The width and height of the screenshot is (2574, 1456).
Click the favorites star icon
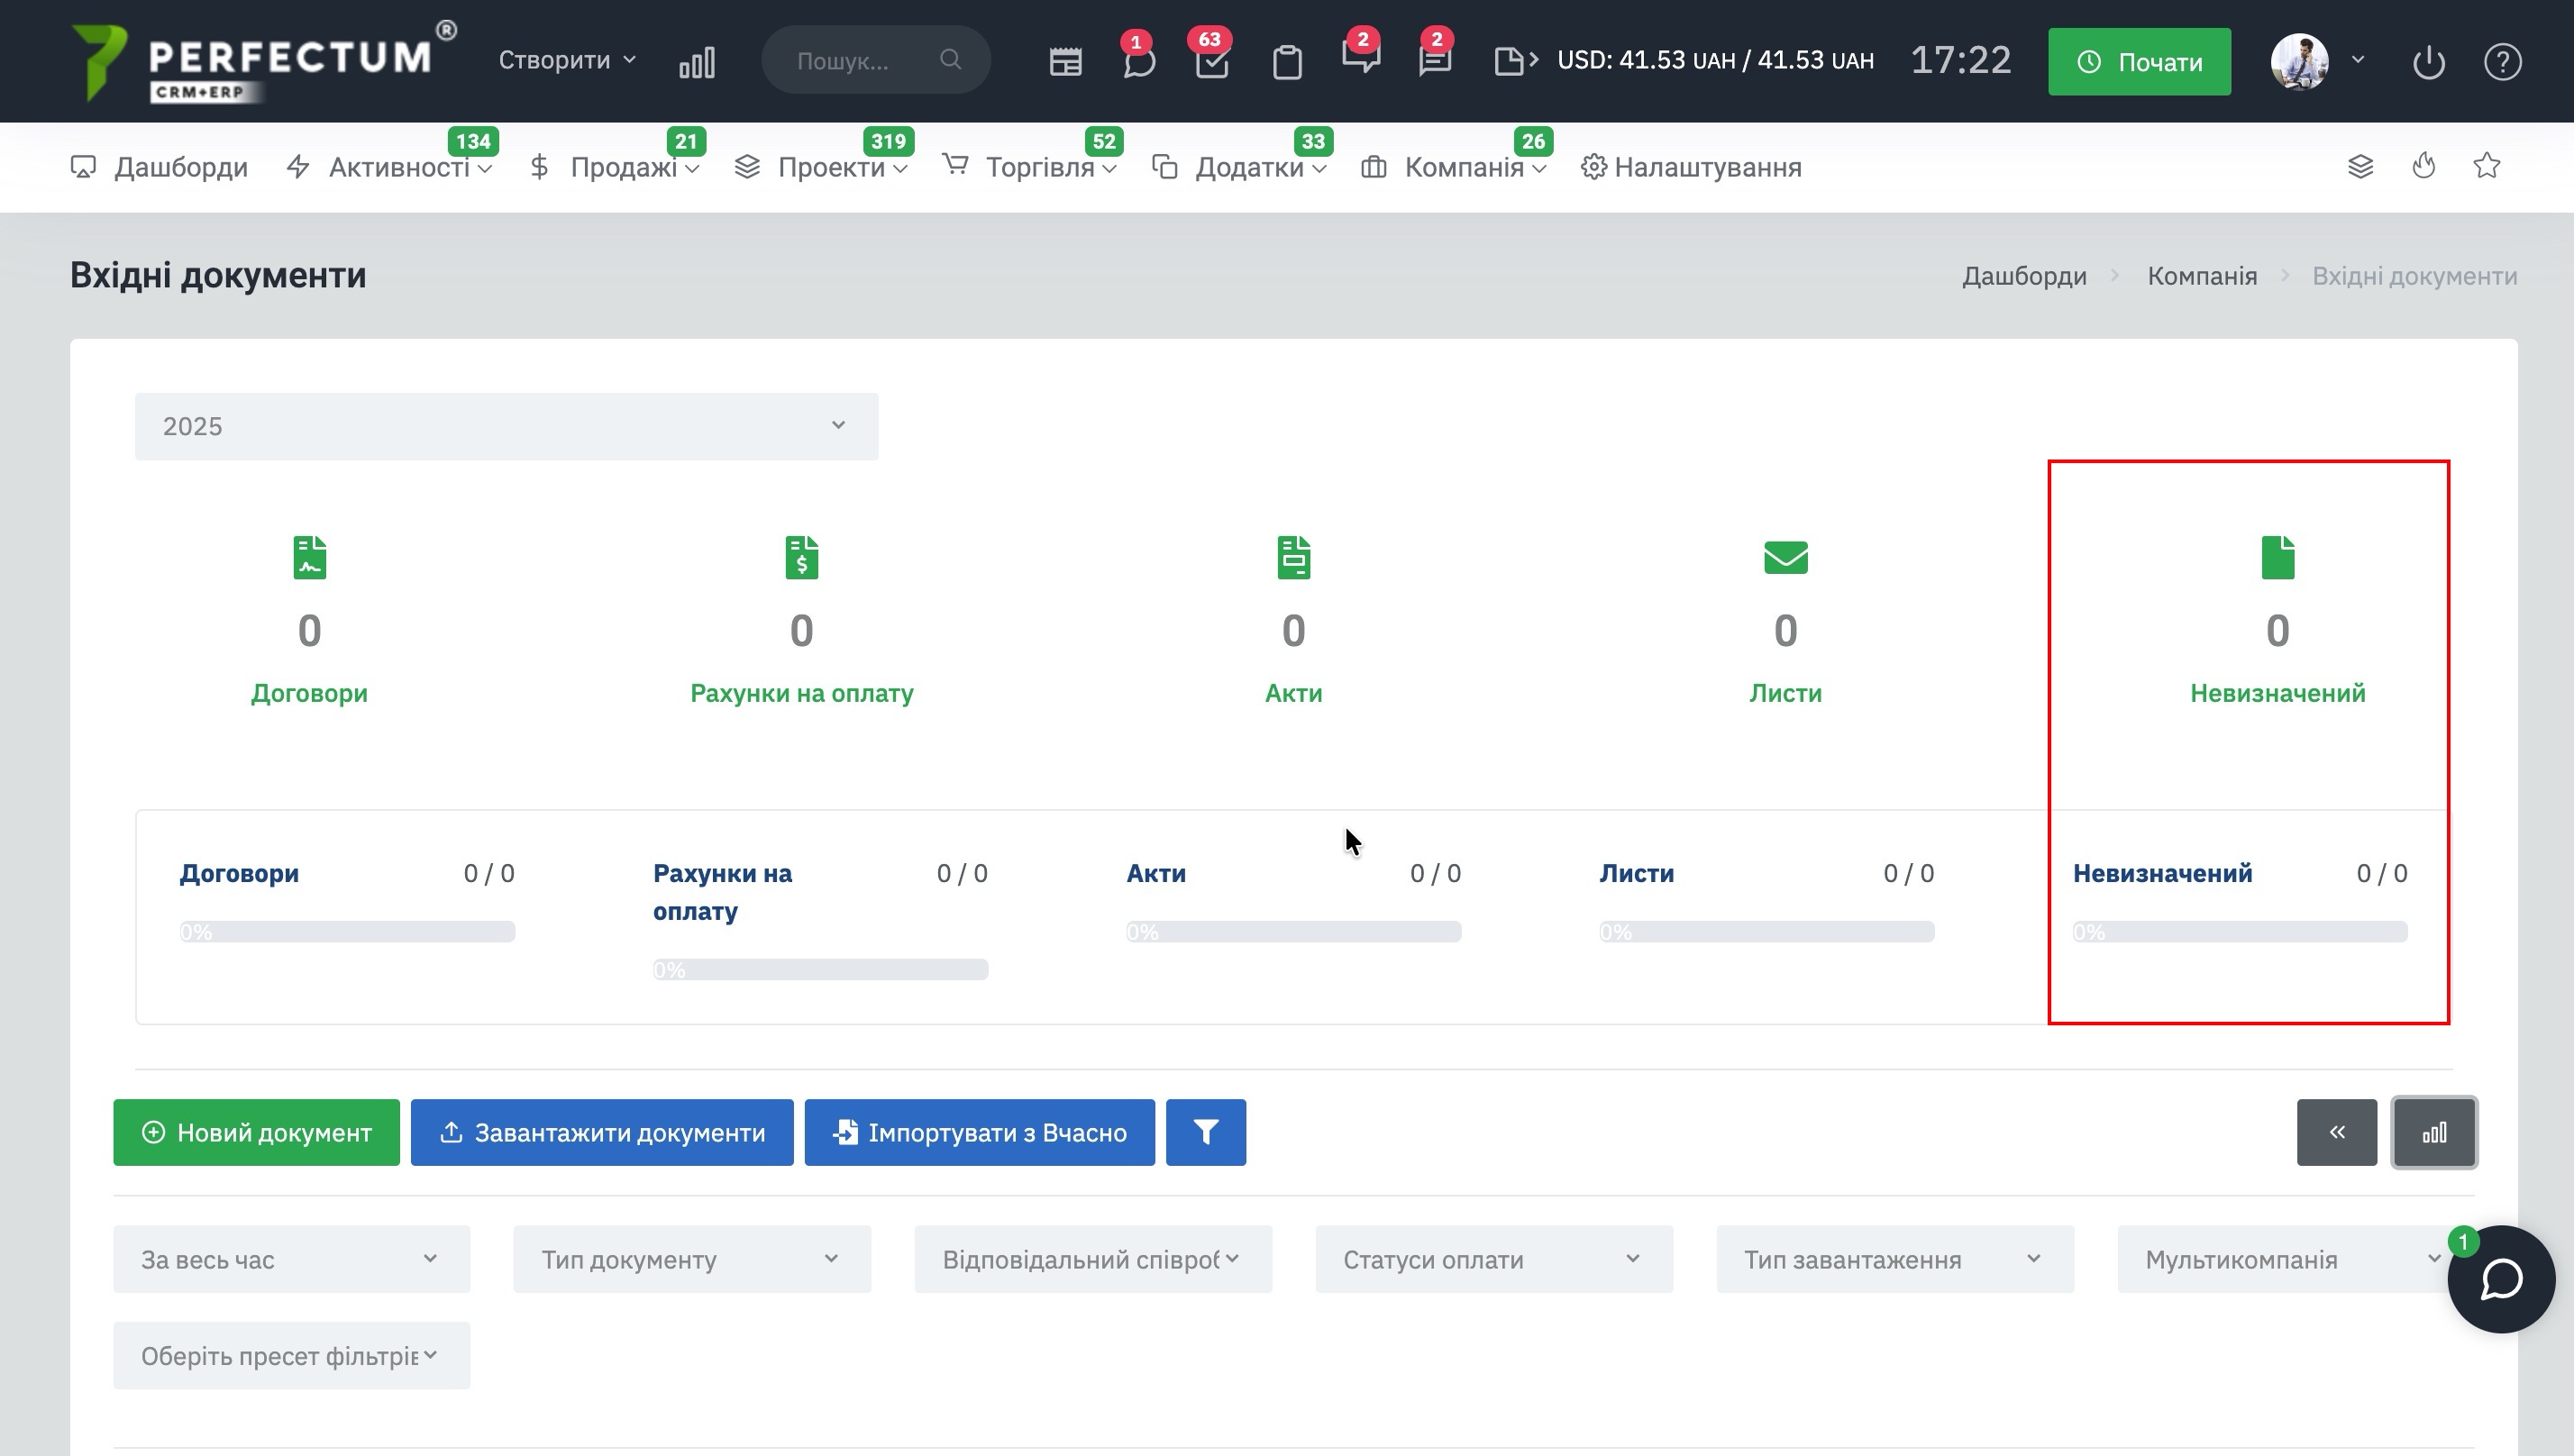point(2487,166)
